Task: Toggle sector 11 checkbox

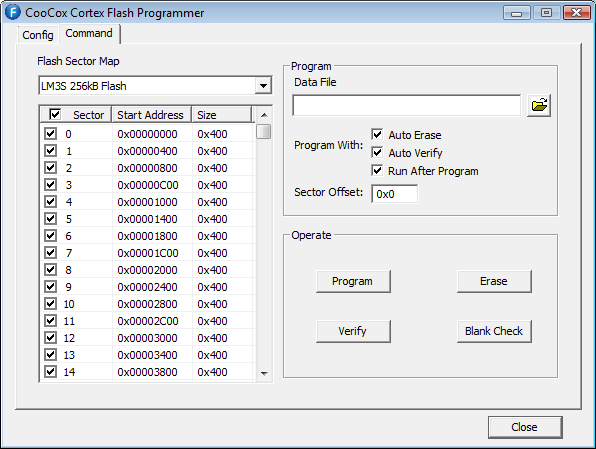Action: (x=50, y=320)
